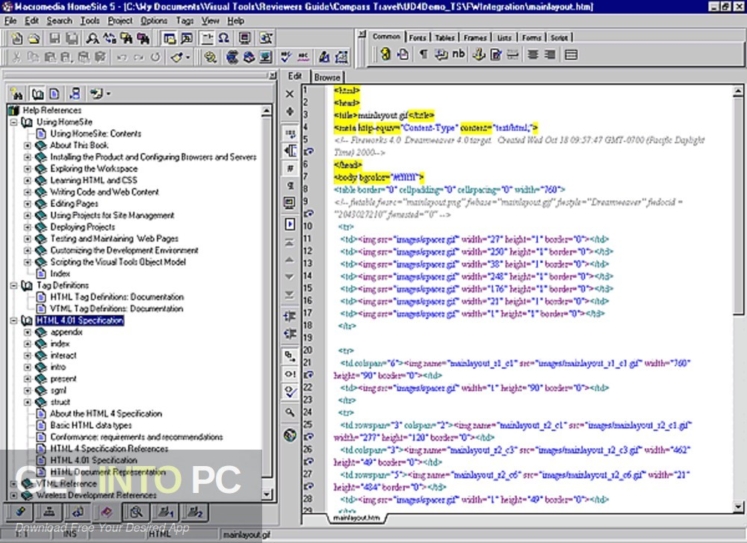This screenshot has width=747, height=543.
Task: Expand the Learning HTML and CSS node
Action: pos(28,181)
